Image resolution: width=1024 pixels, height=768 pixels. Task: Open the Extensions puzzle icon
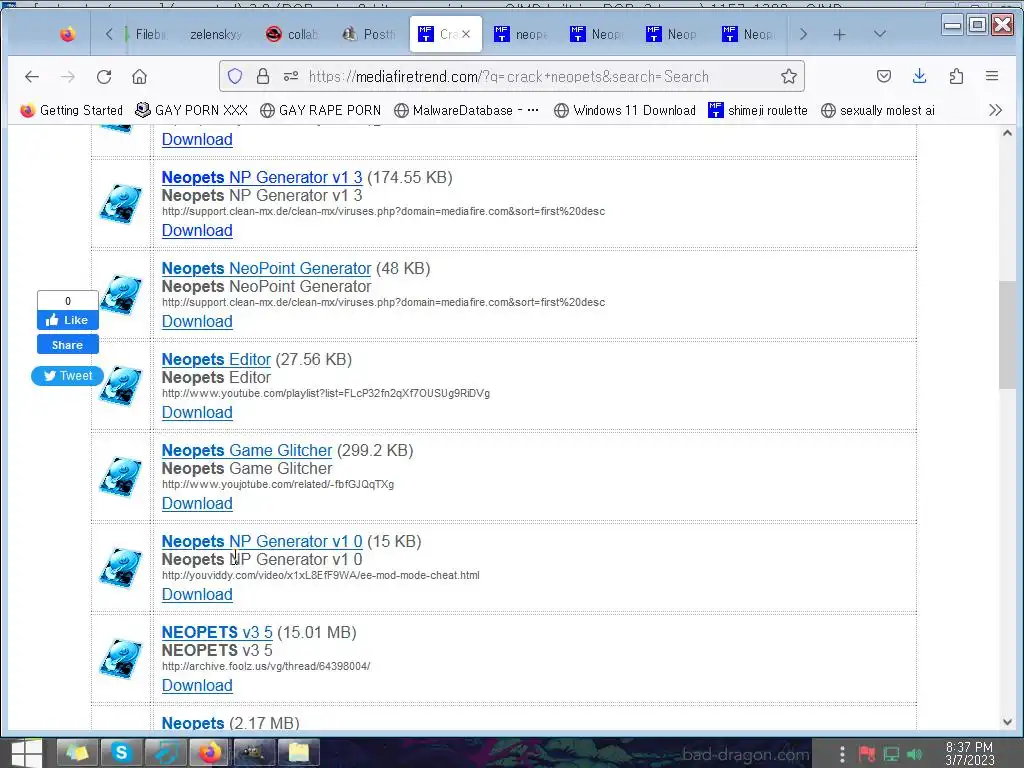click(956, 76)
